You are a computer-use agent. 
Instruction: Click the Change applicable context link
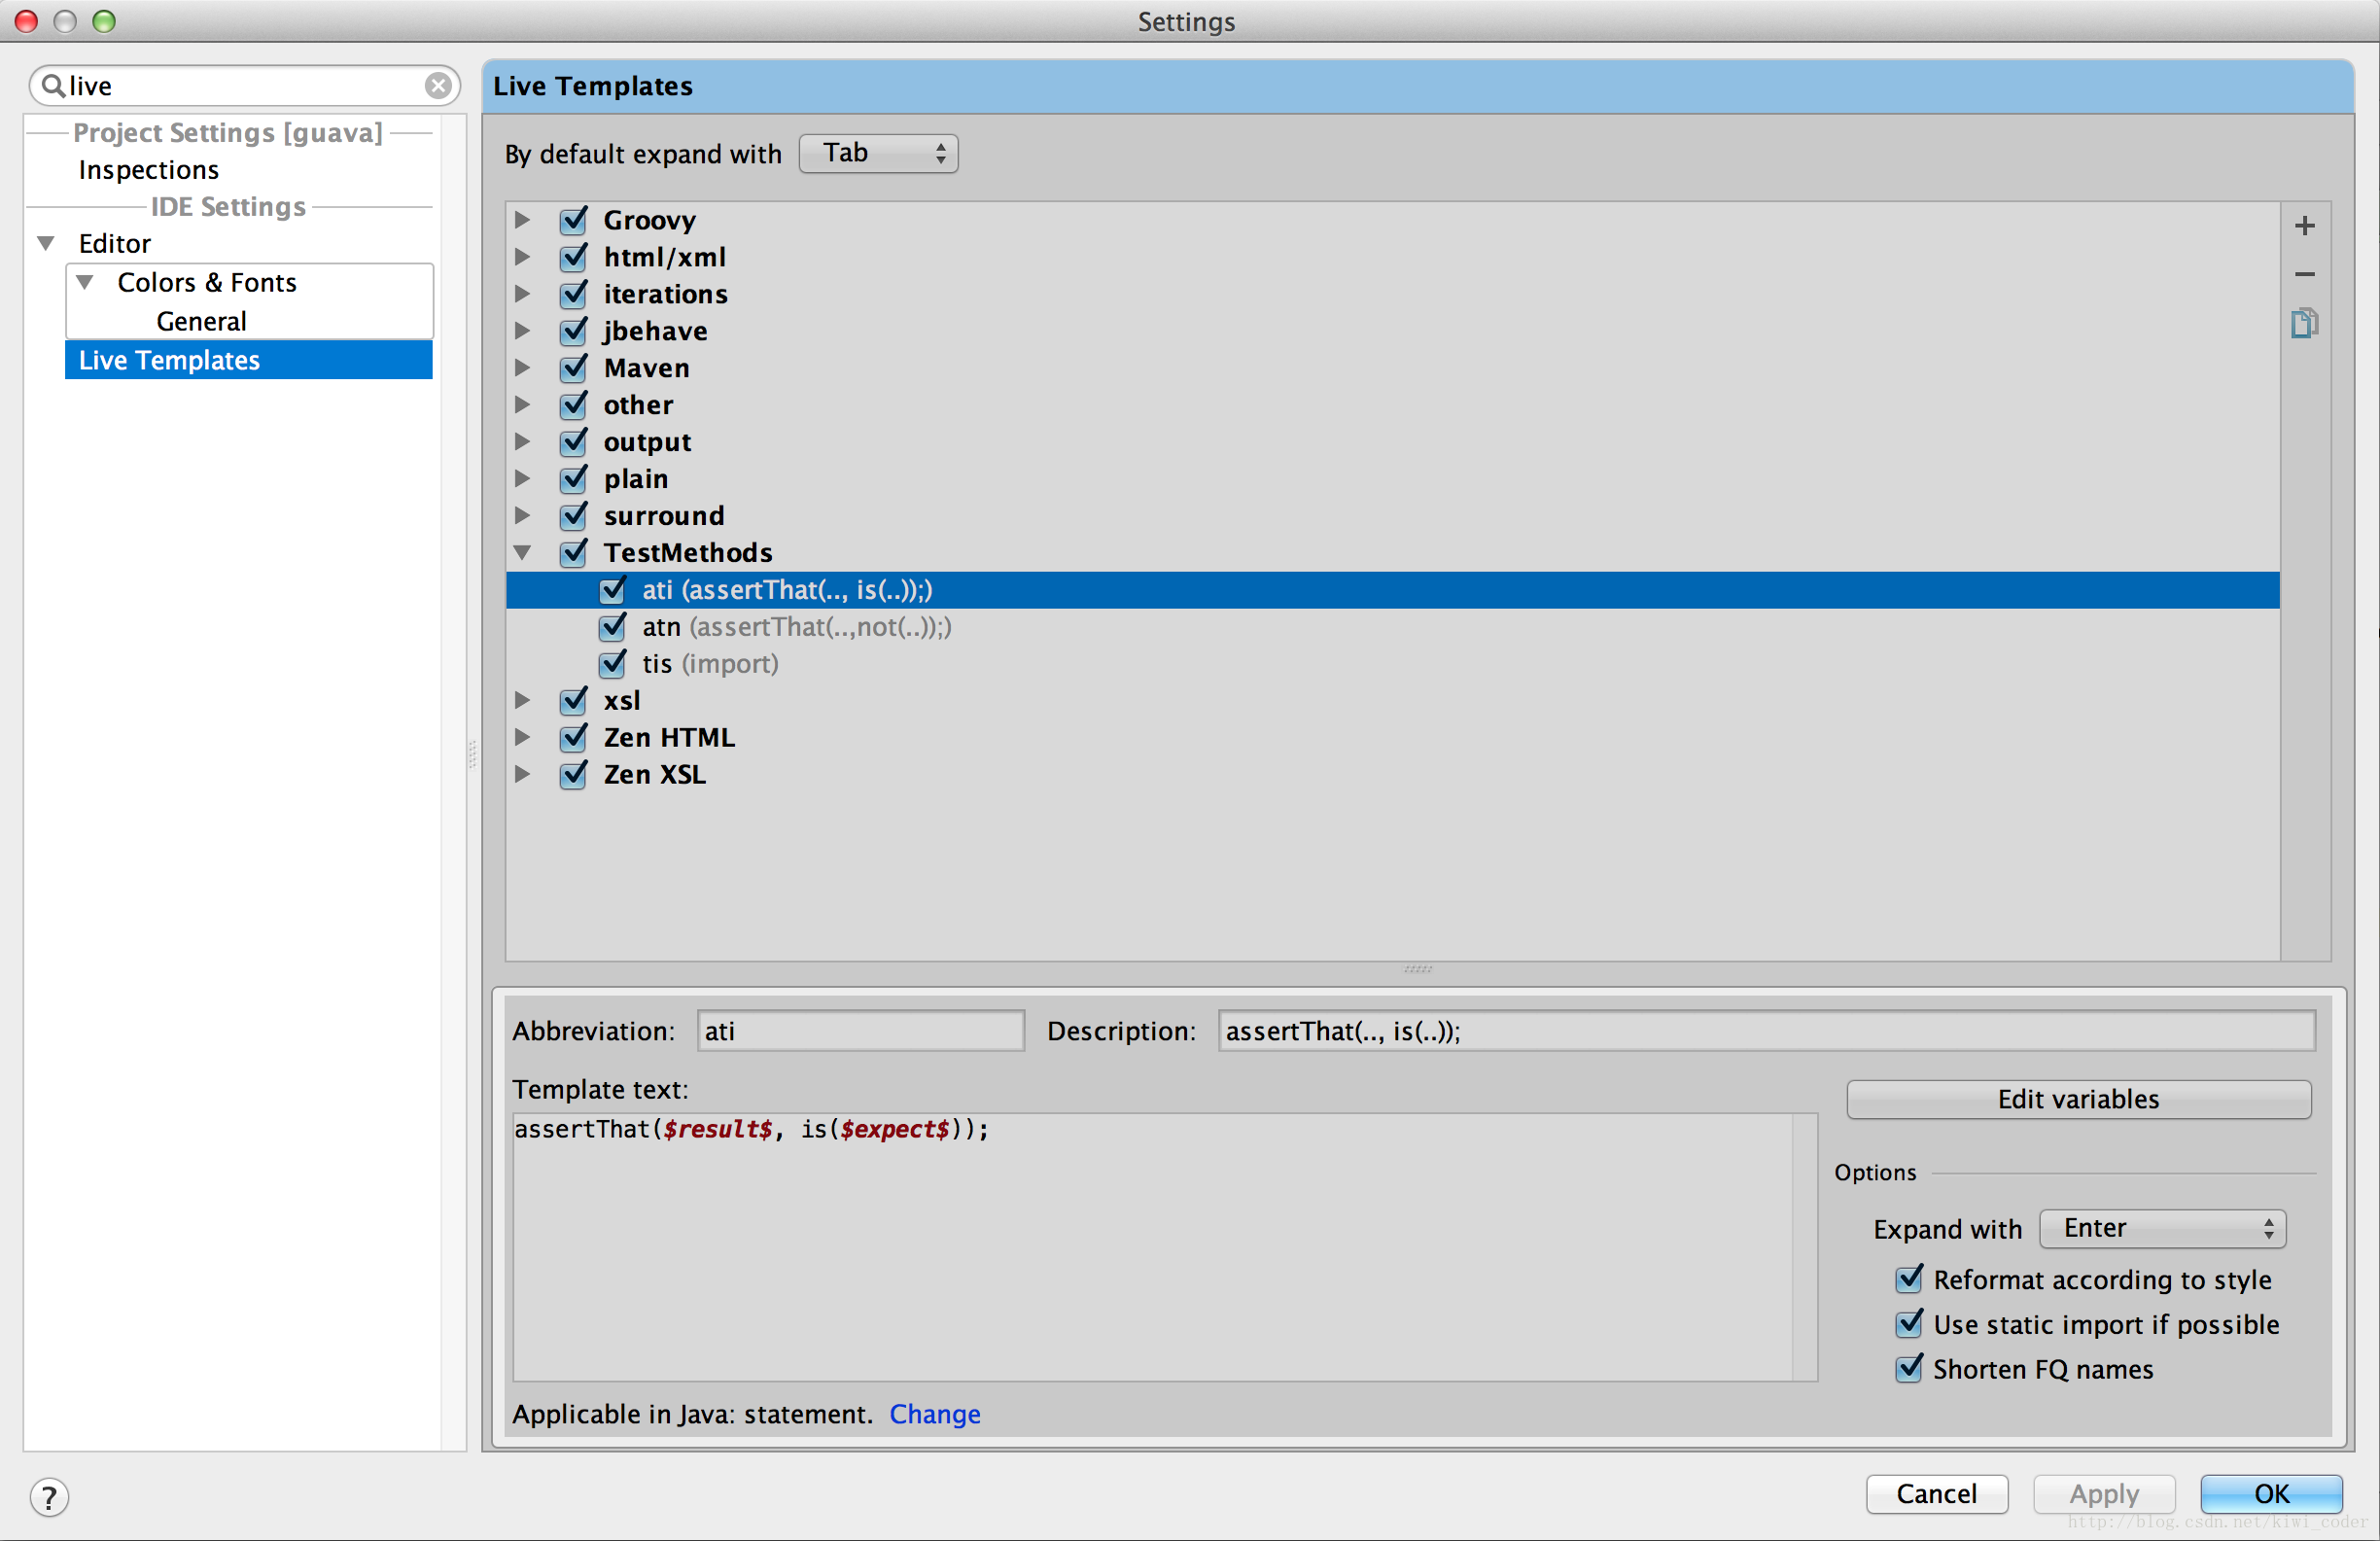click(x=935, y=1414)
